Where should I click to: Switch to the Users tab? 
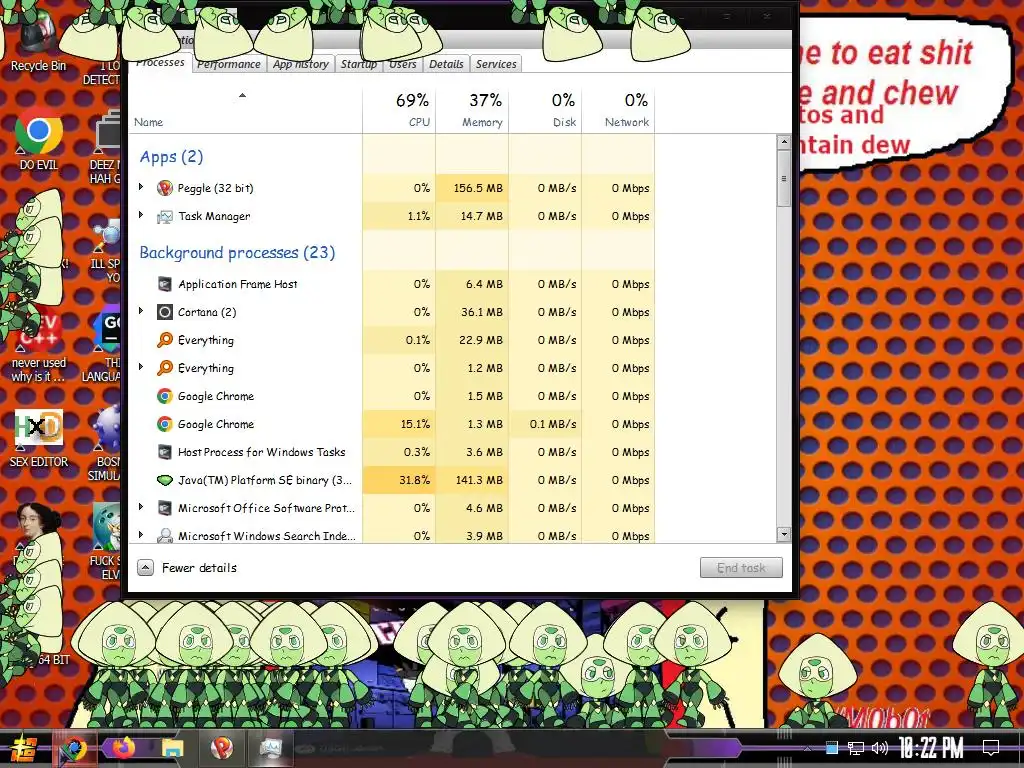(402, 64)
